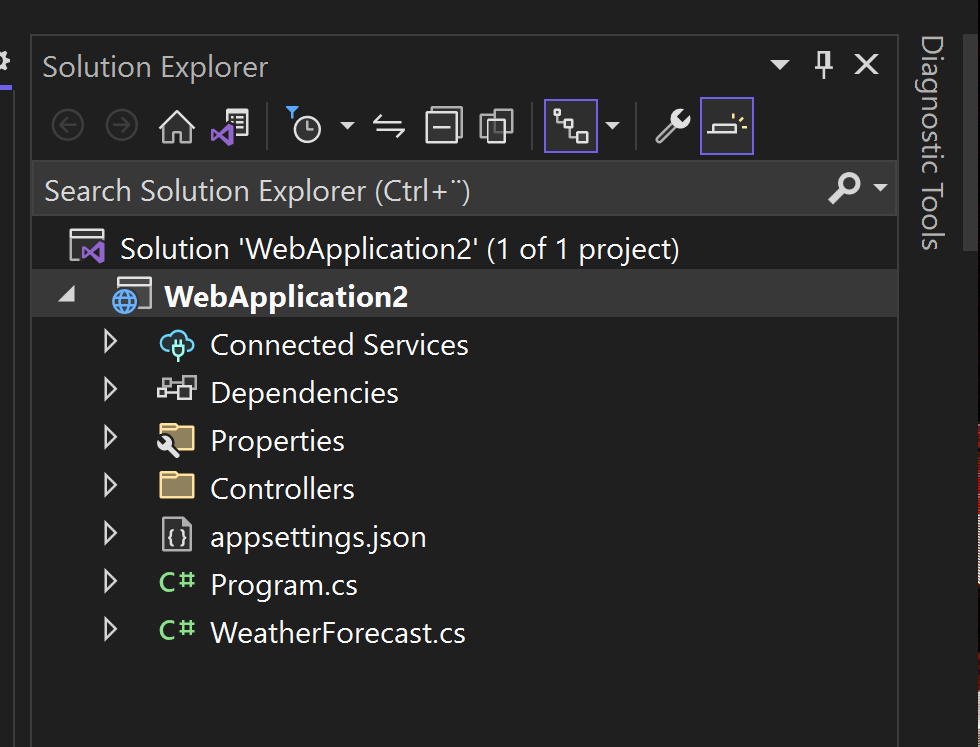Open the window position dropdown arrow in title bar

pyautogui.click(x=779, y=64)
